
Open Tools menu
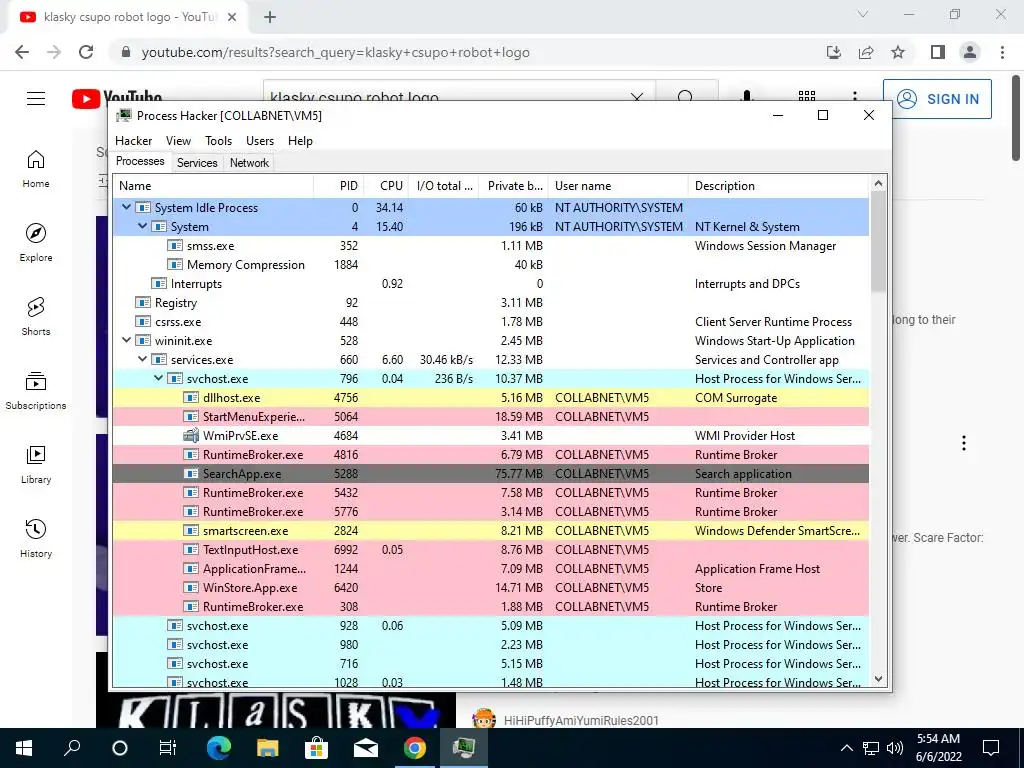[x=218, y=140]
